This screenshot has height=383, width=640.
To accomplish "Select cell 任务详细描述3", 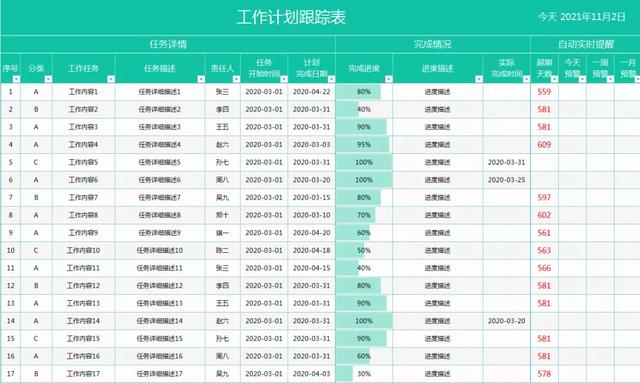I will tap(160, 127).
